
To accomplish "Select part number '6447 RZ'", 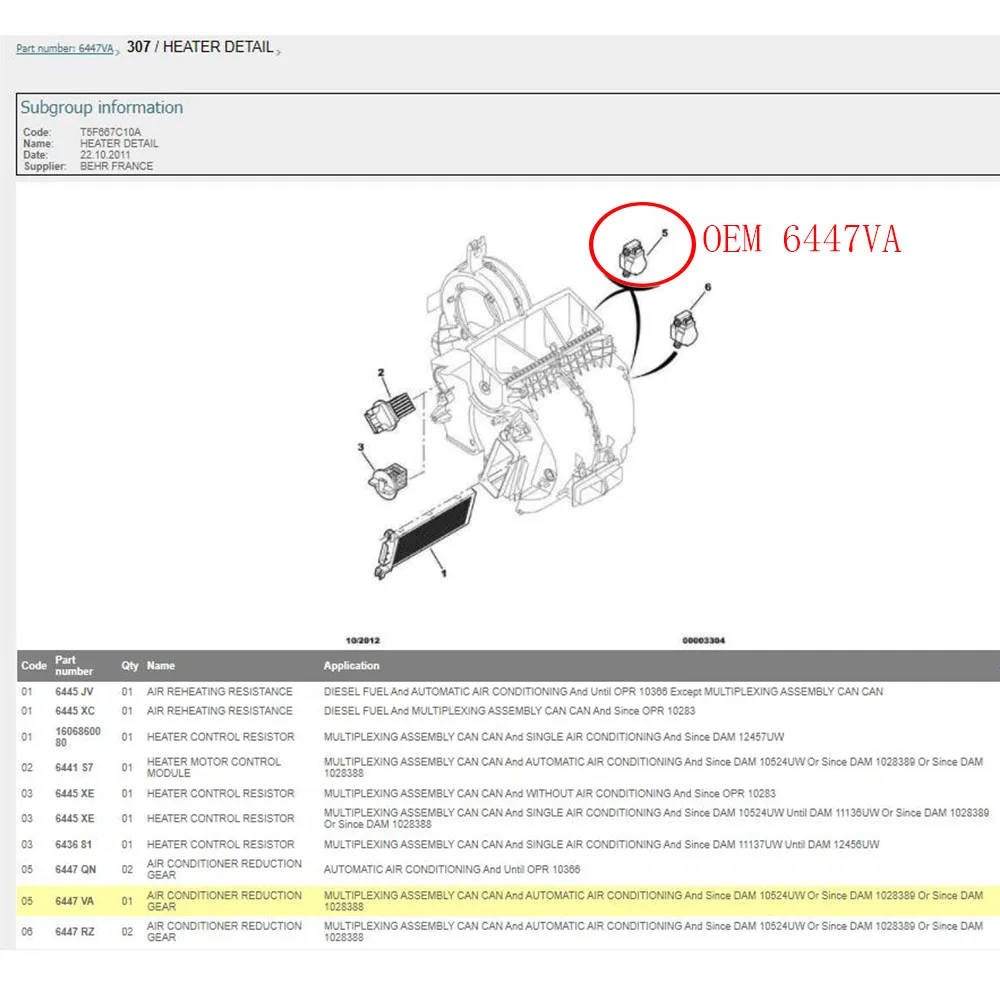I will click(x=75, y=932).
